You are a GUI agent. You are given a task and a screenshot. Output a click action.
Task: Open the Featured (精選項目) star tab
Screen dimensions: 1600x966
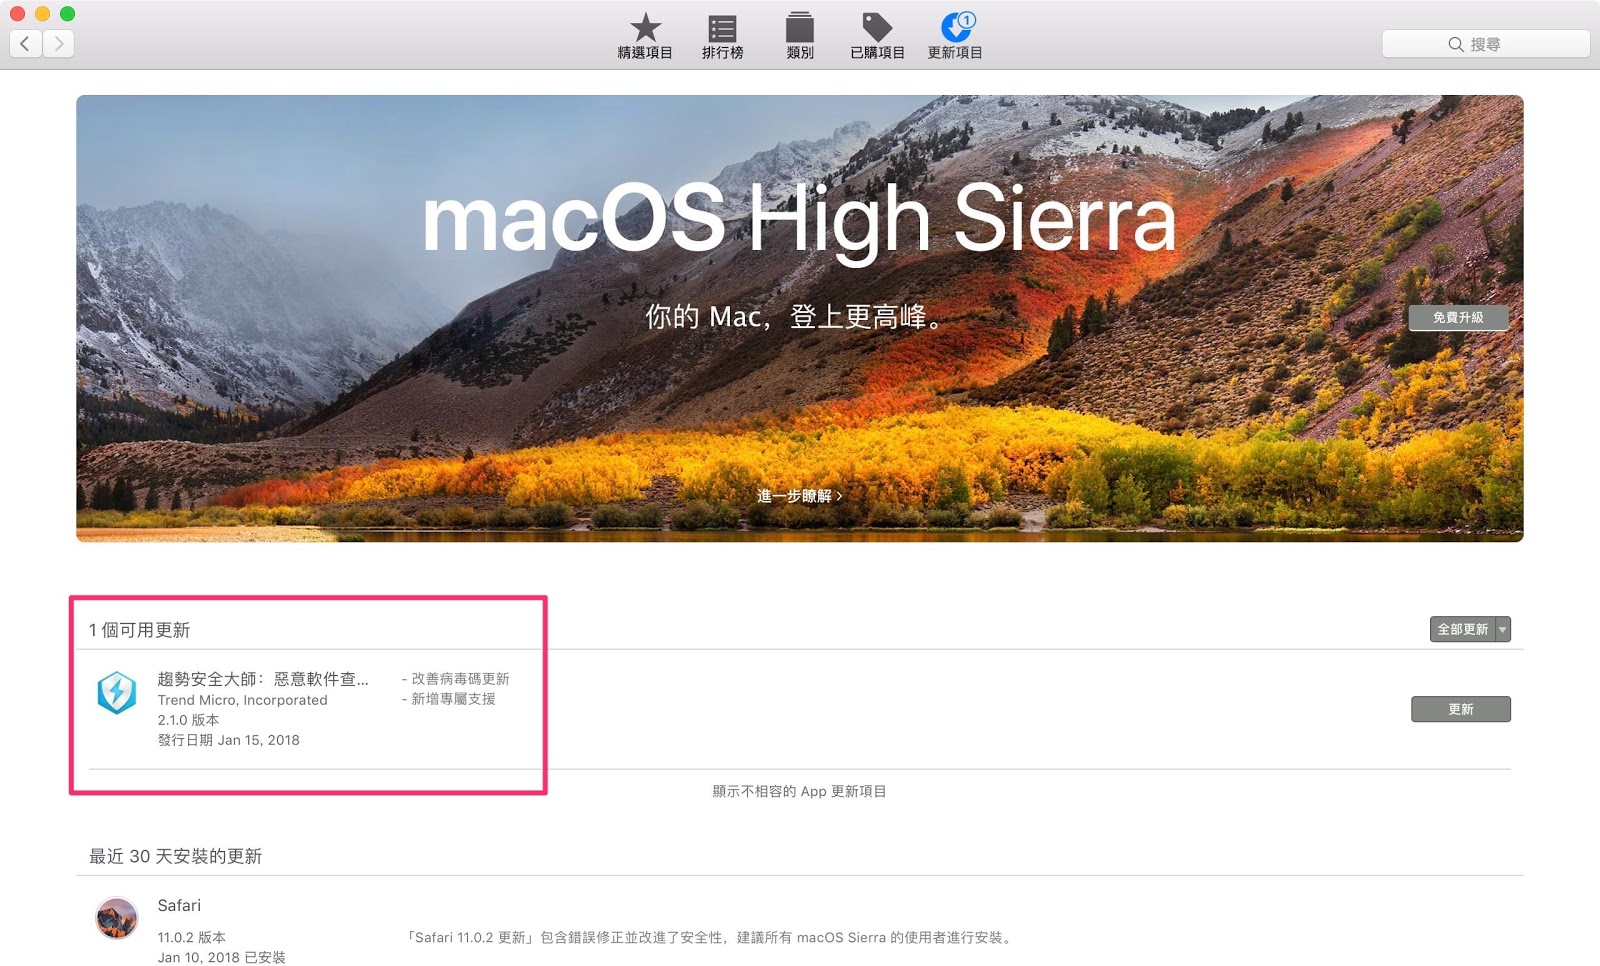pyautogui.click(x=645, y=37)
